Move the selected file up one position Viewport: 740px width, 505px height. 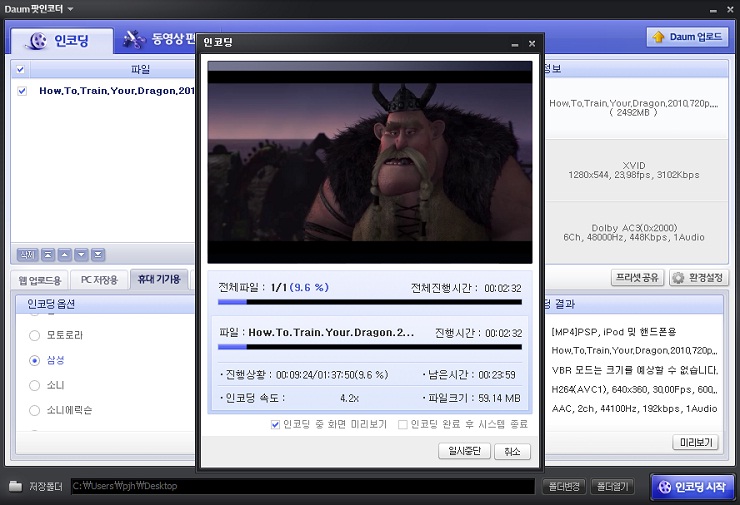[x=65, y=255]
